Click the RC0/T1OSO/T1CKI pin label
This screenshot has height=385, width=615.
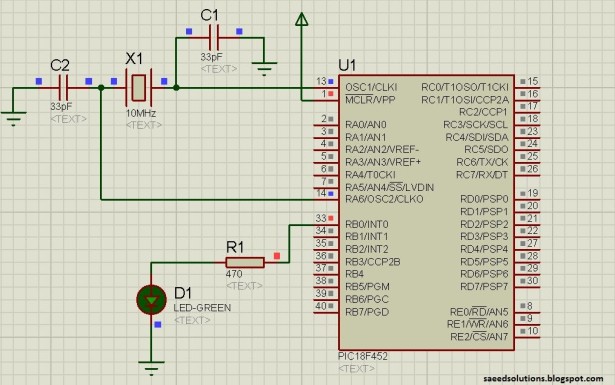coord(465,87)
